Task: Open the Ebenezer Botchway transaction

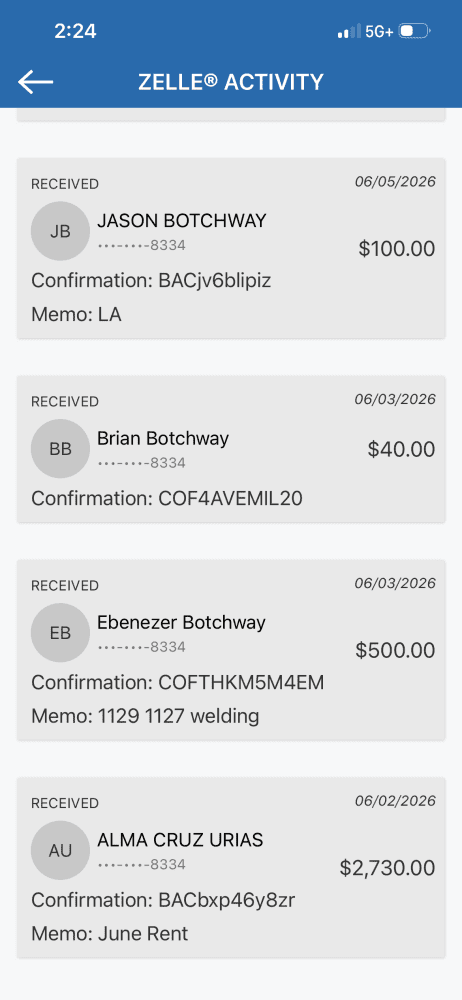Action: click(x=231, y=650)
